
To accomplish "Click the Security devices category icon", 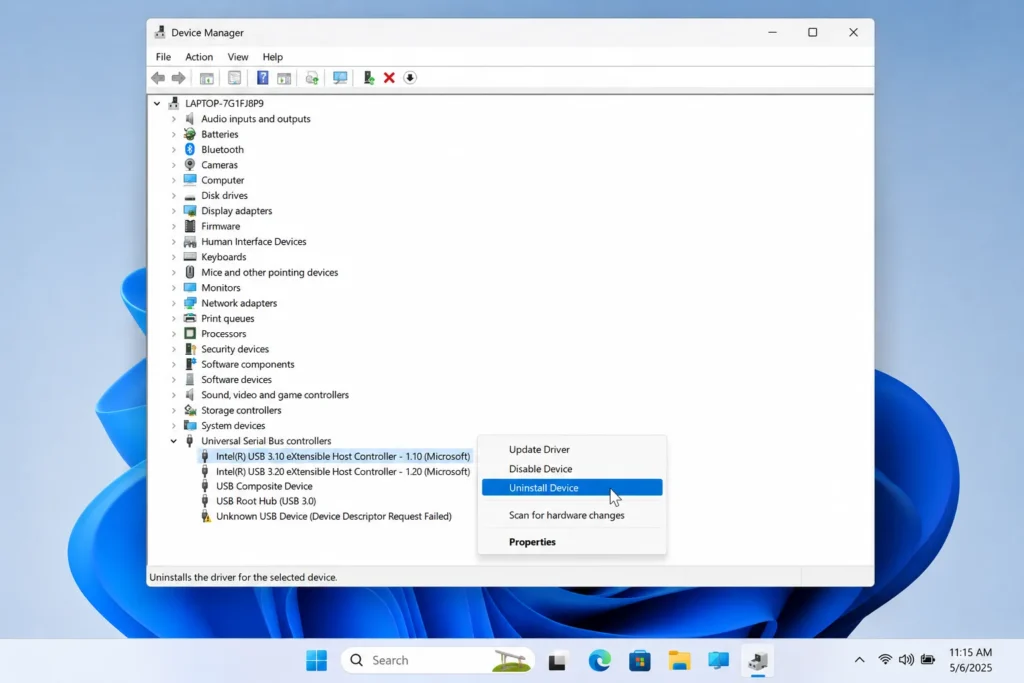I will click(x=190, y=349).
